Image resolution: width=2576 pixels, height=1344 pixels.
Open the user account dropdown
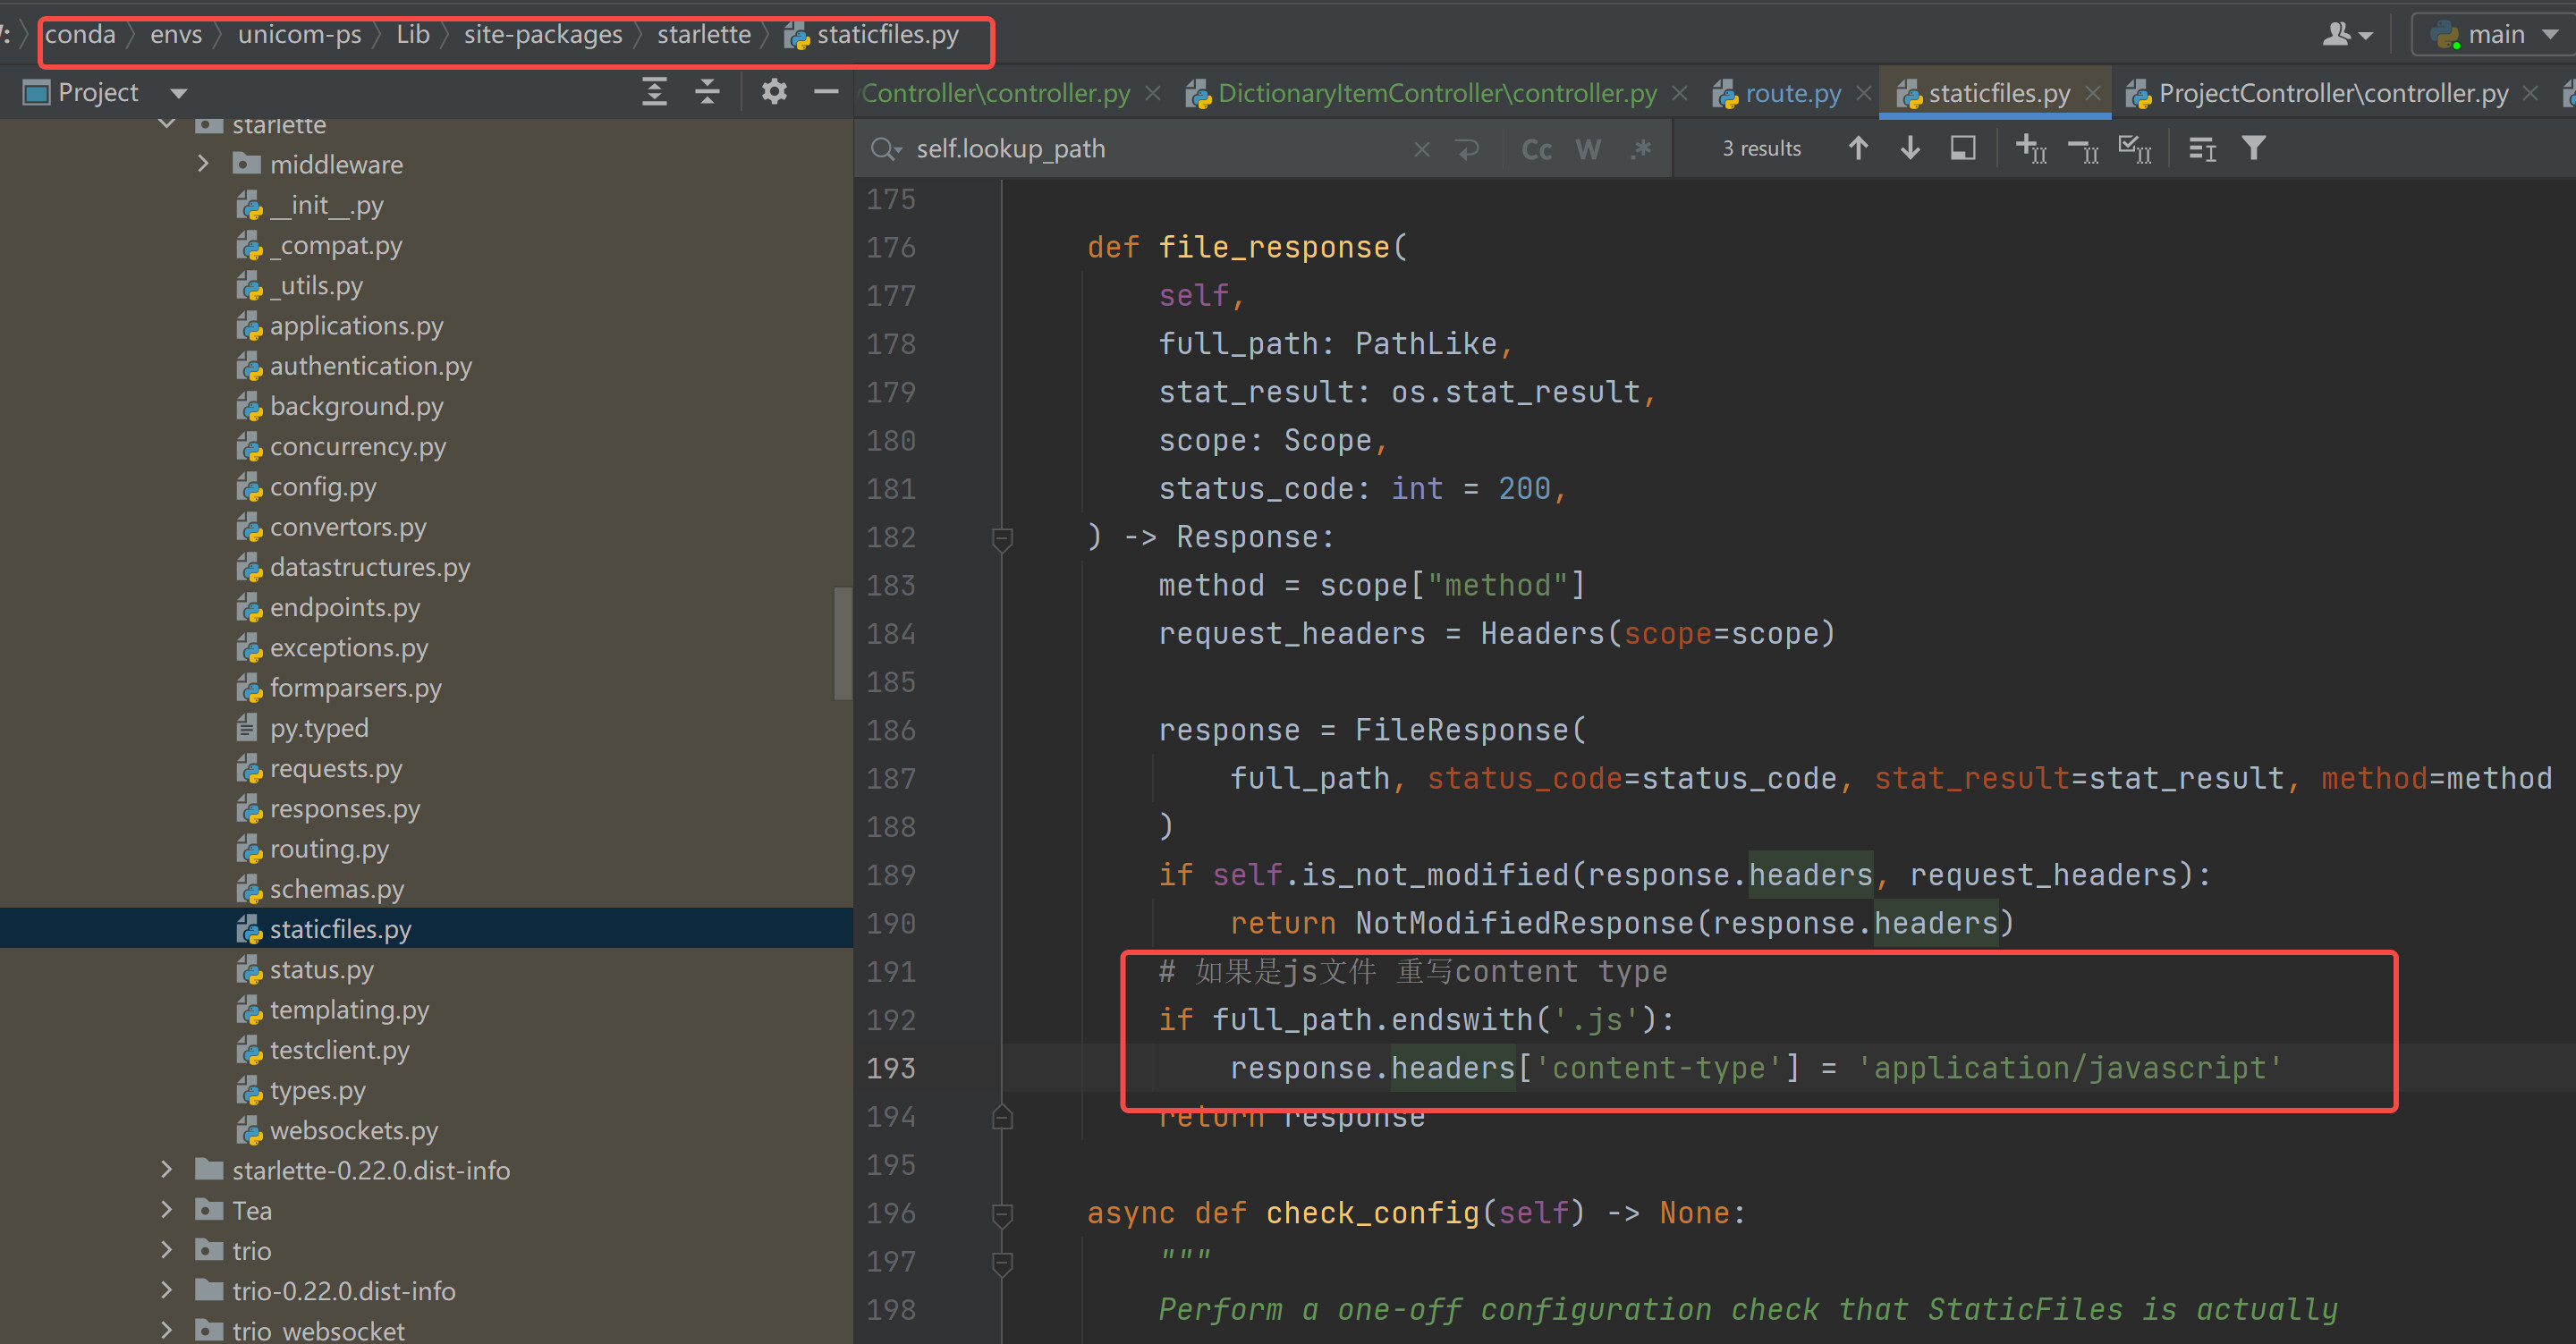(x=2346, y=35)
